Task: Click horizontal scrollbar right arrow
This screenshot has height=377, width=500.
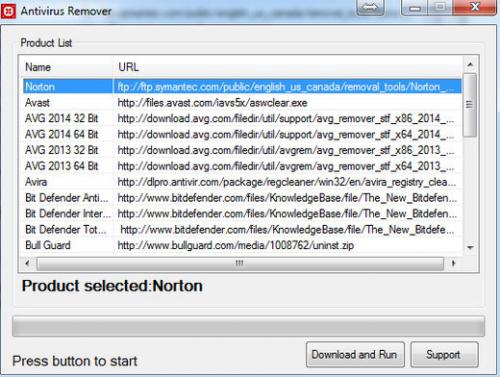Action: 453,263
